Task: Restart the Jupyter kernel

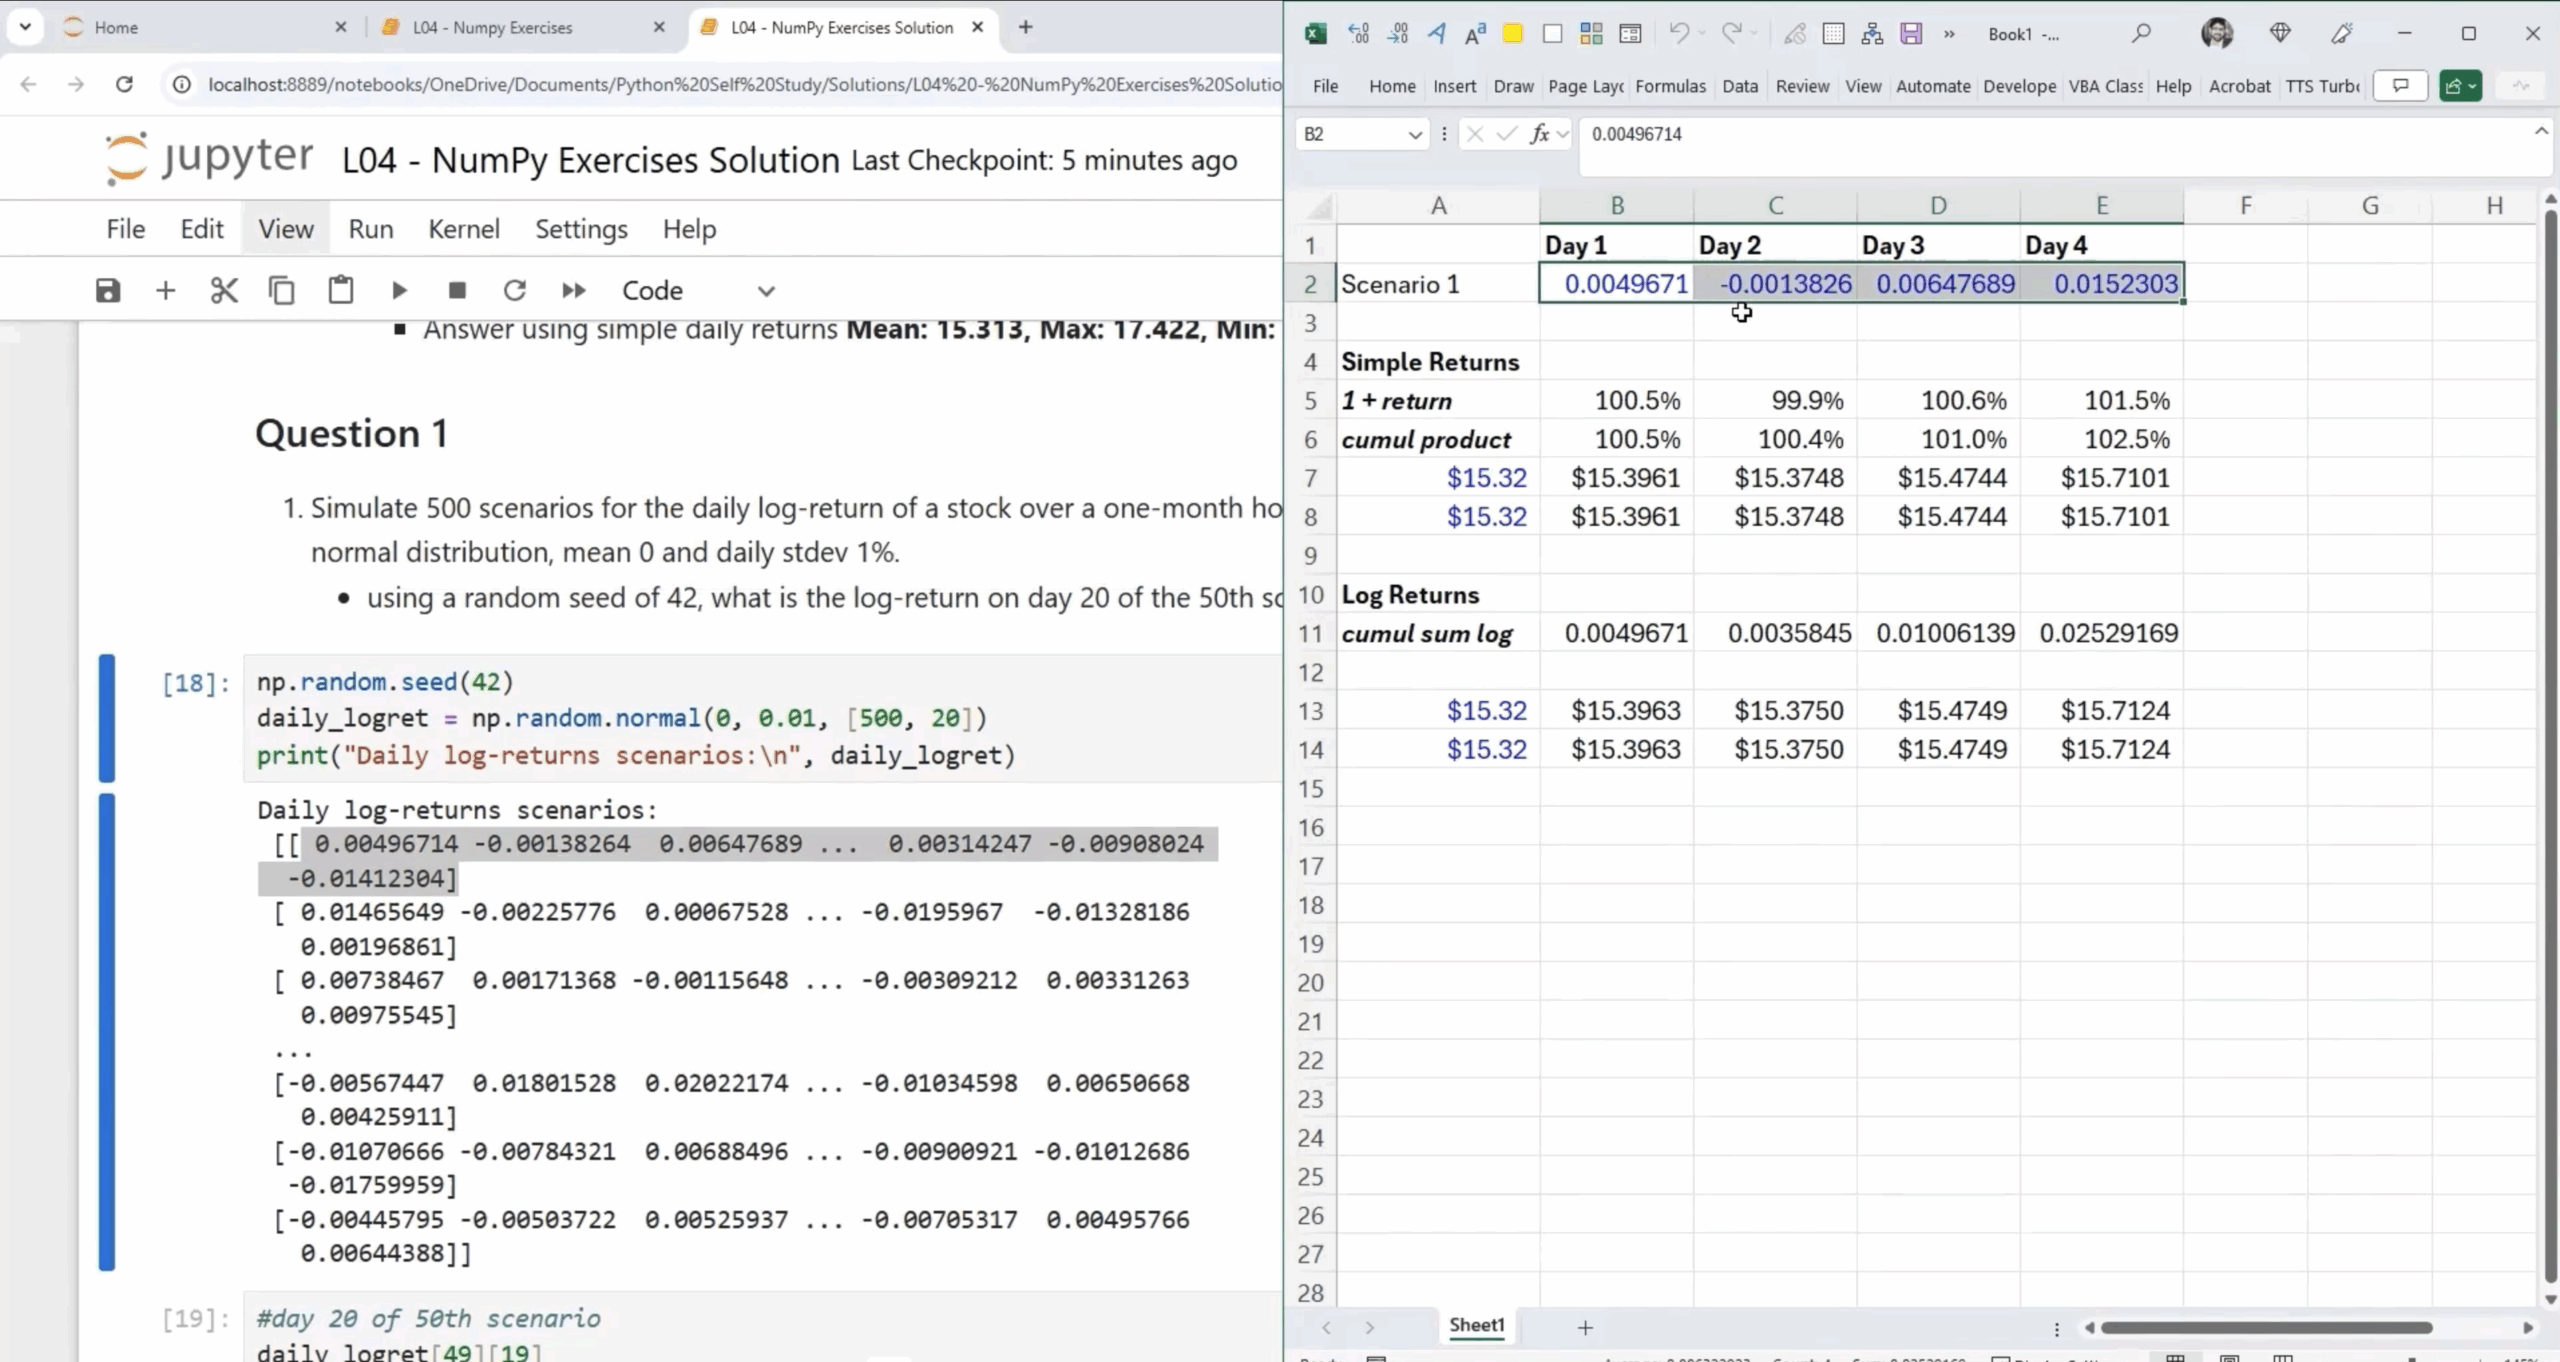Action: coord(514,291)
